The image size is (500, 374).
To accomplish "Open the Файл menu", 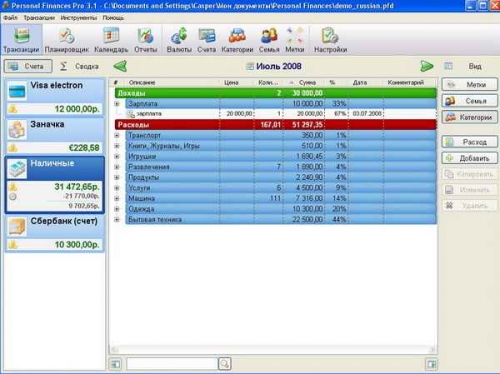I will tap(11, 18).
